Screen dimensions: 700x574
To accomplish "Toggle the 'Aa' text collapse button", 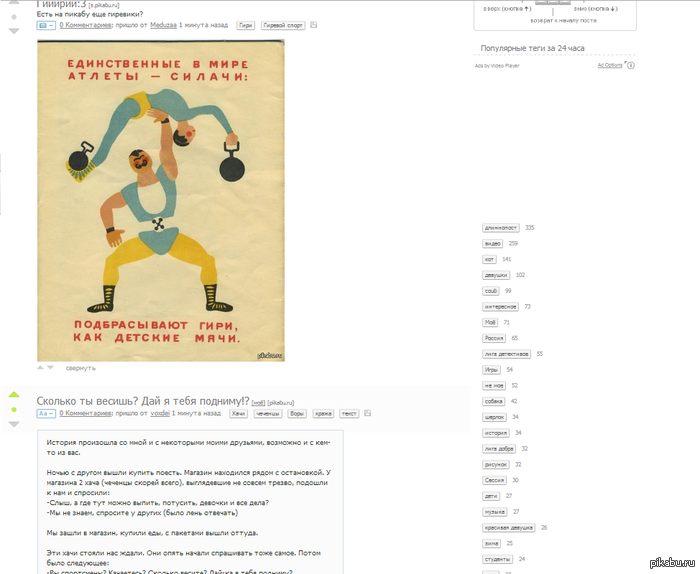I will point(46,413).
